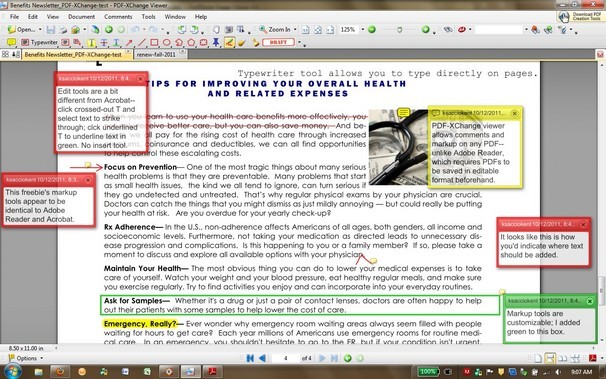Select the Hand tool
The width and height of the screenshot is (606, 379).
tap(216, 29)
